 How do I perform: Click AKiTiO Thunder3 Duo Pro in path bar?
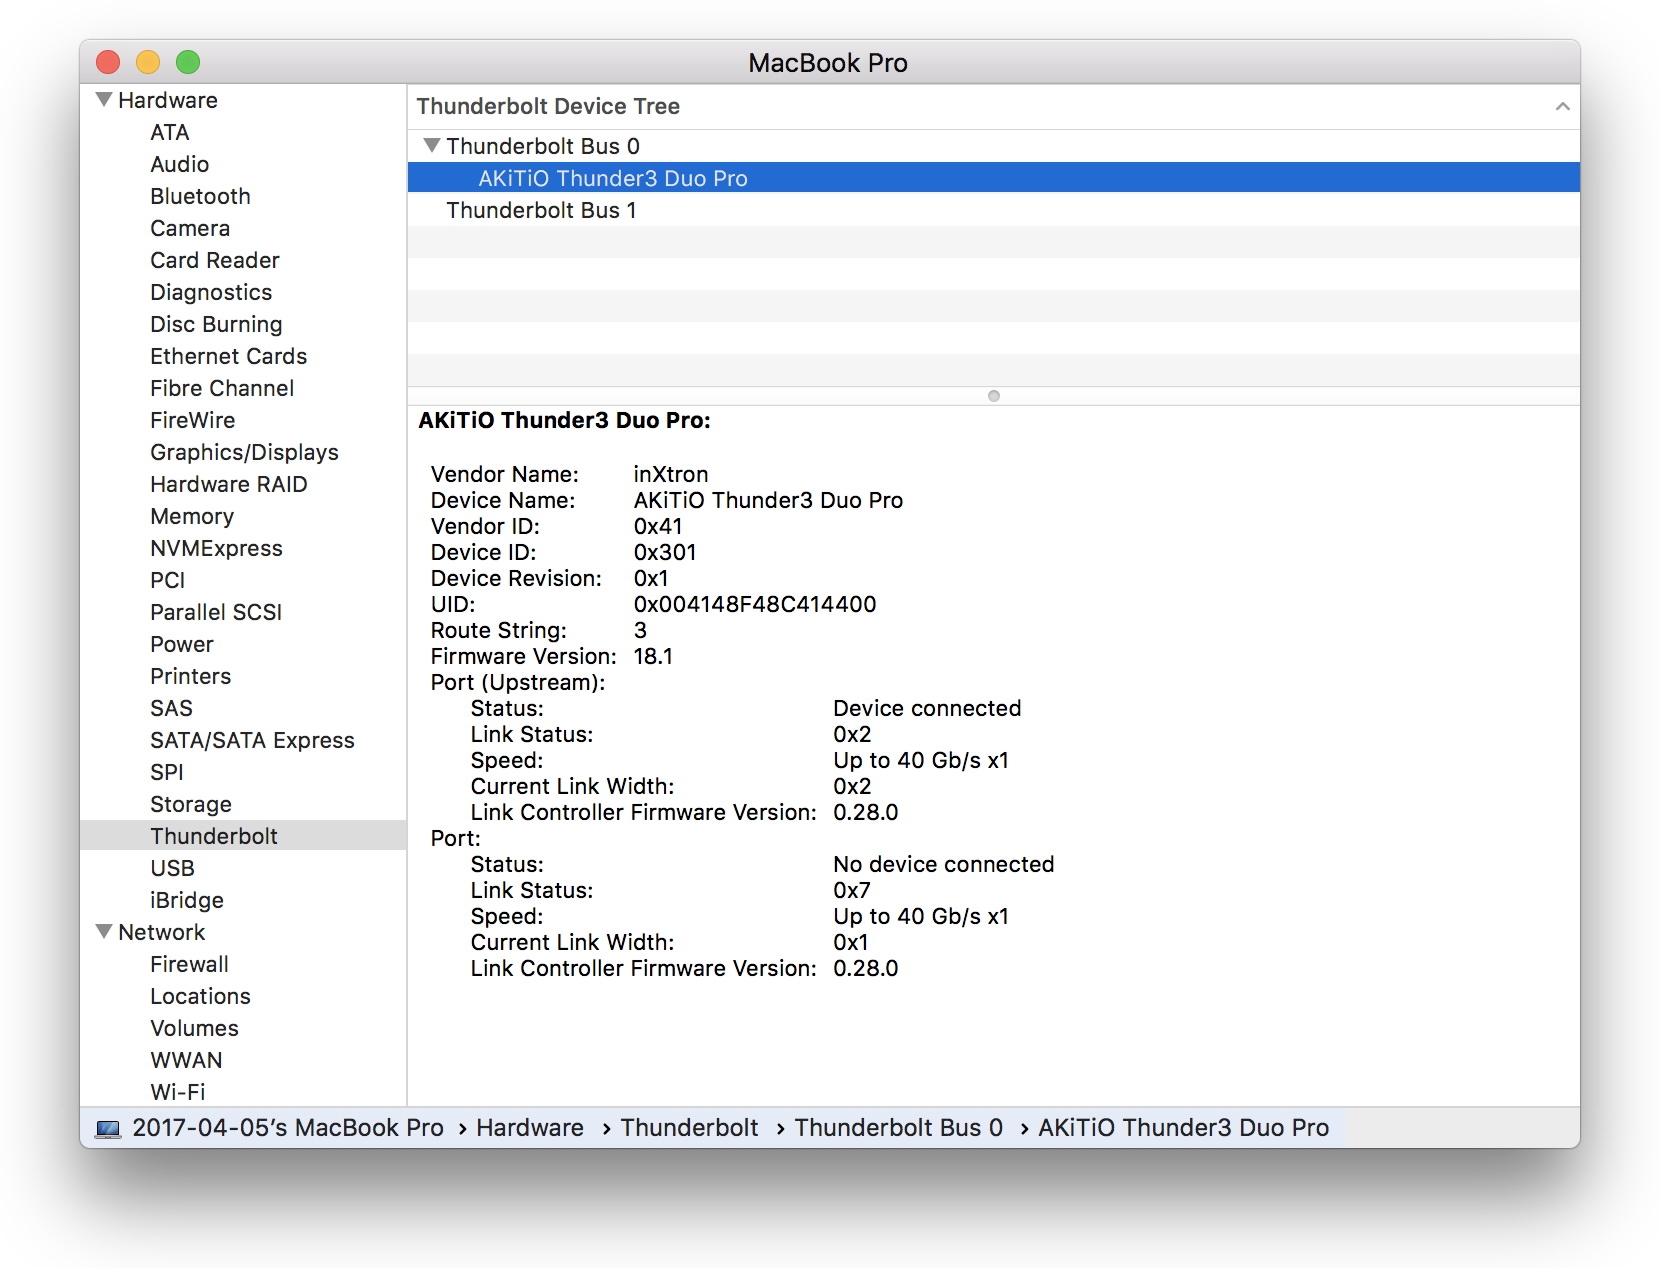click(x=1184, y=1128)
